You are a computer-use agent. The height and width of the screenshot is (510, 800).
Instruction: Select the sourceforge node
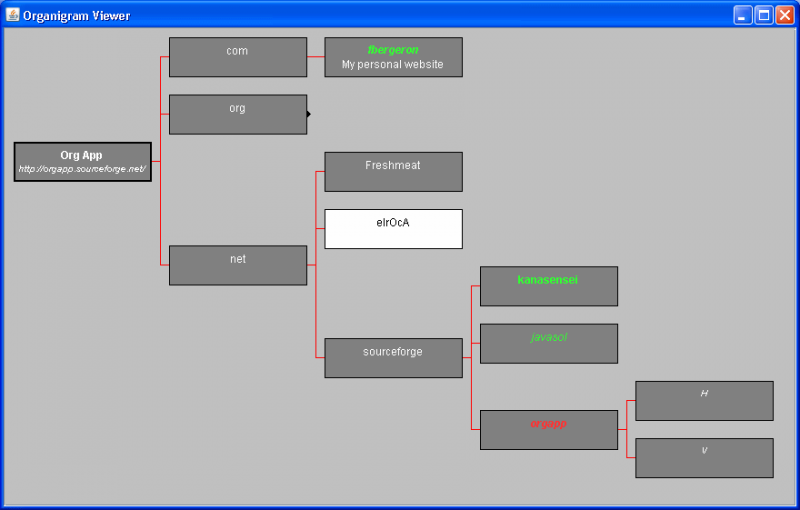pos(393,358)
